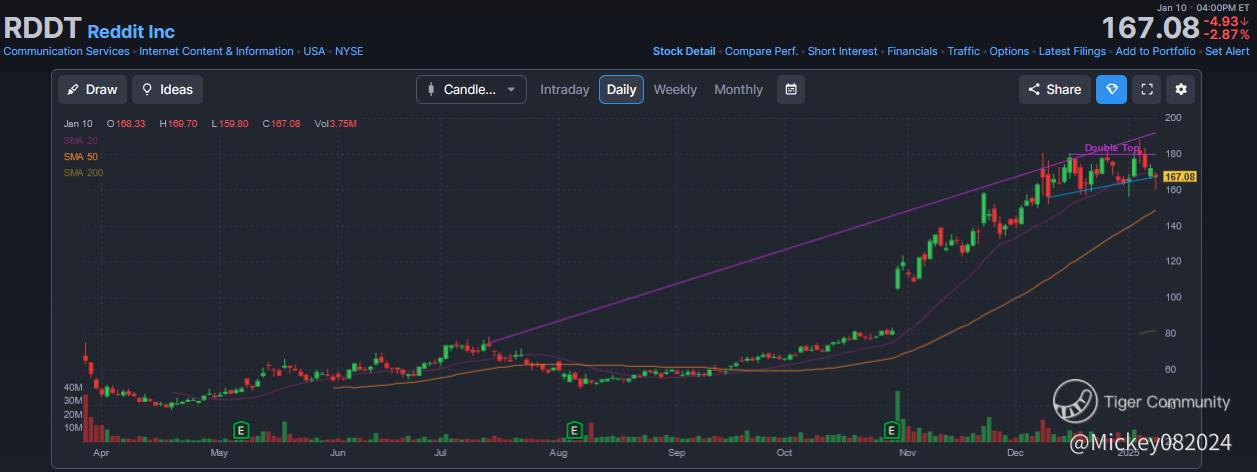Image resolution: width=1257 pixels, height=472 pixels.
Task: Open the Ideas panel
Action: (167, 89)
